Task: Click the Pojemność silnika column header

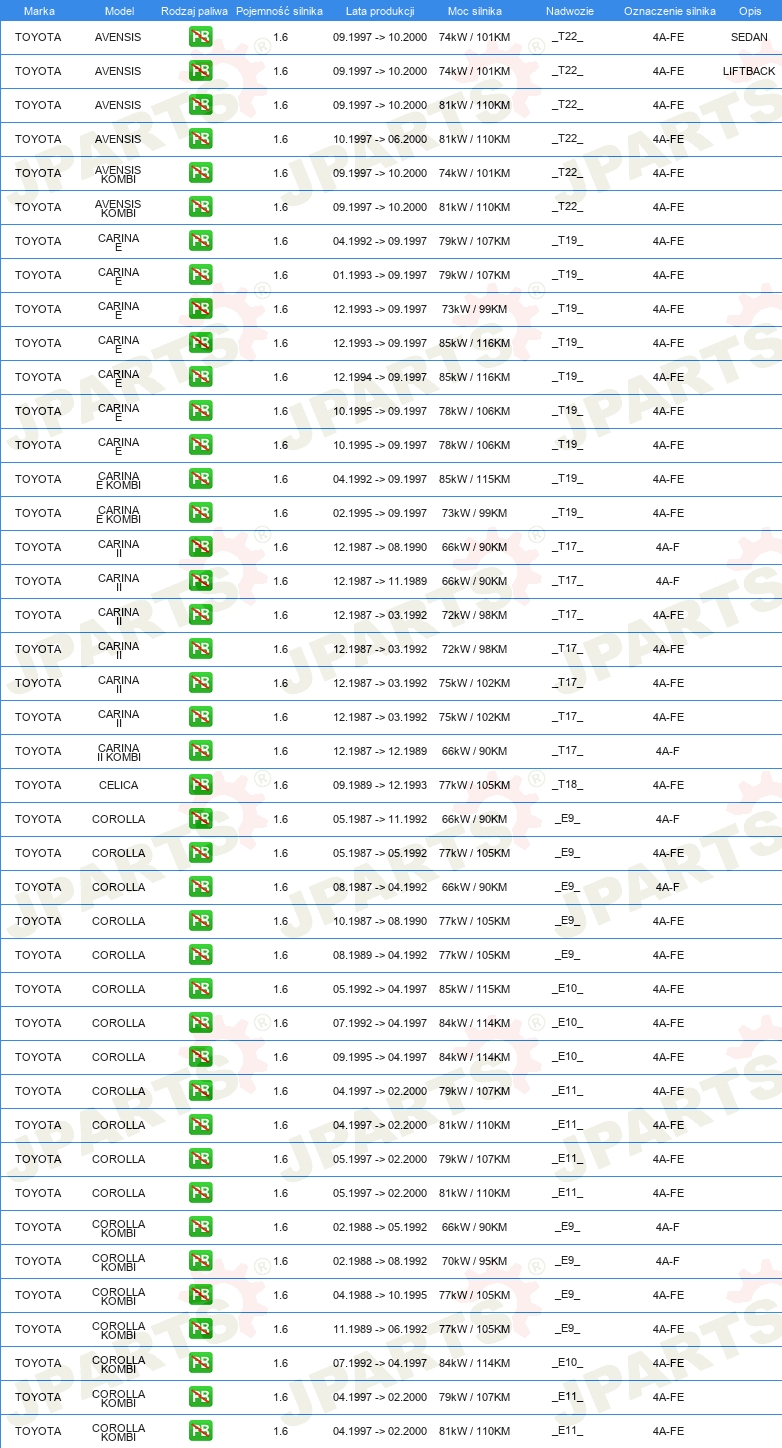Action: 279,11
